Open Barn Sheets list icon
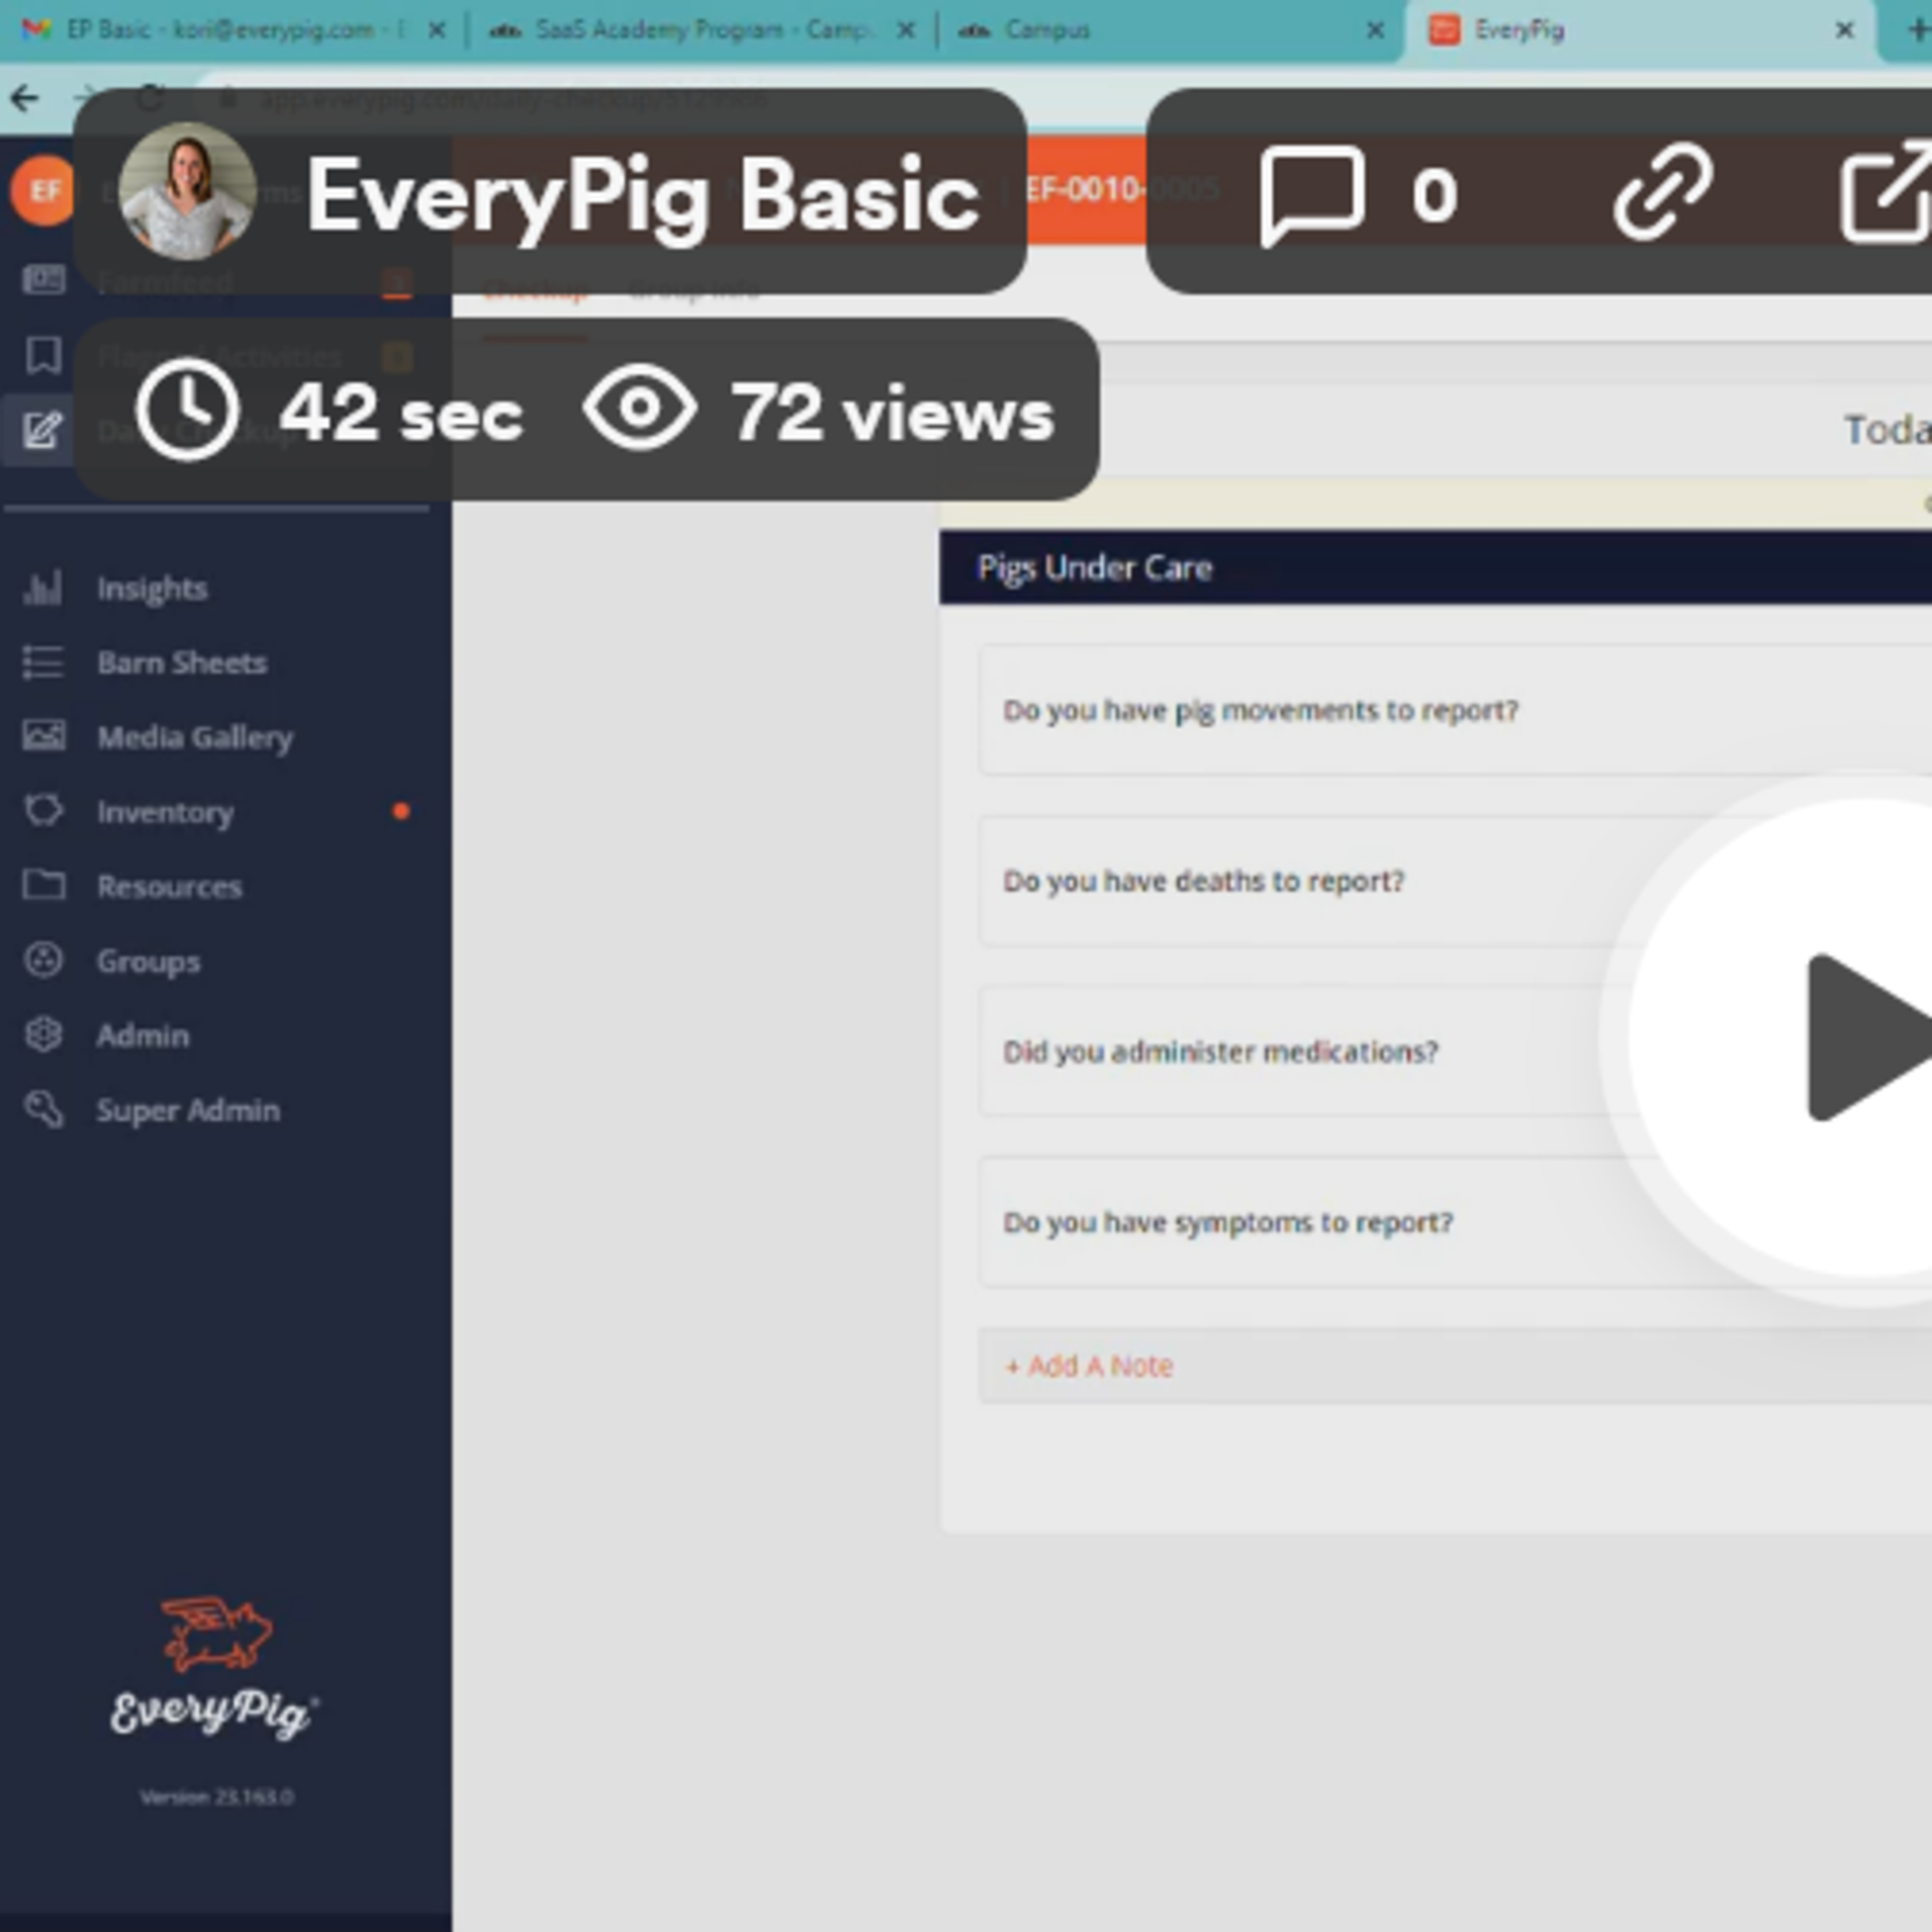Screen dimensions: 1932x1932 [43, 662]
